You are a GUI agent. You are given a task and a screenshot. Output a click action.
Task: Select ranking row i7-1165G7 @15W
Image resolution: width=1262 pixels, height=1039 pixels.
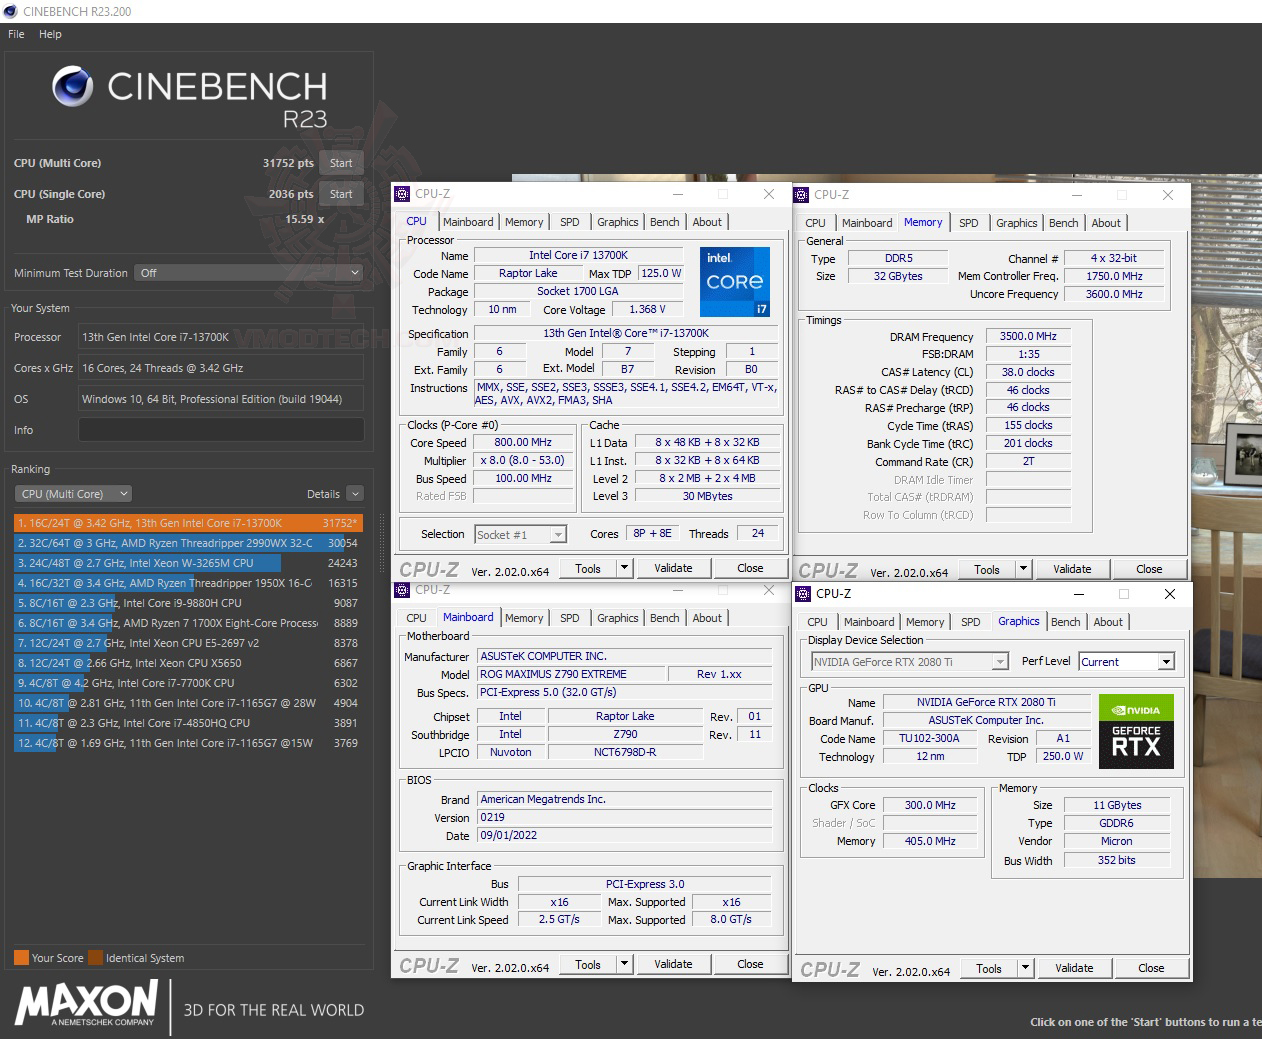coord(188,743)
